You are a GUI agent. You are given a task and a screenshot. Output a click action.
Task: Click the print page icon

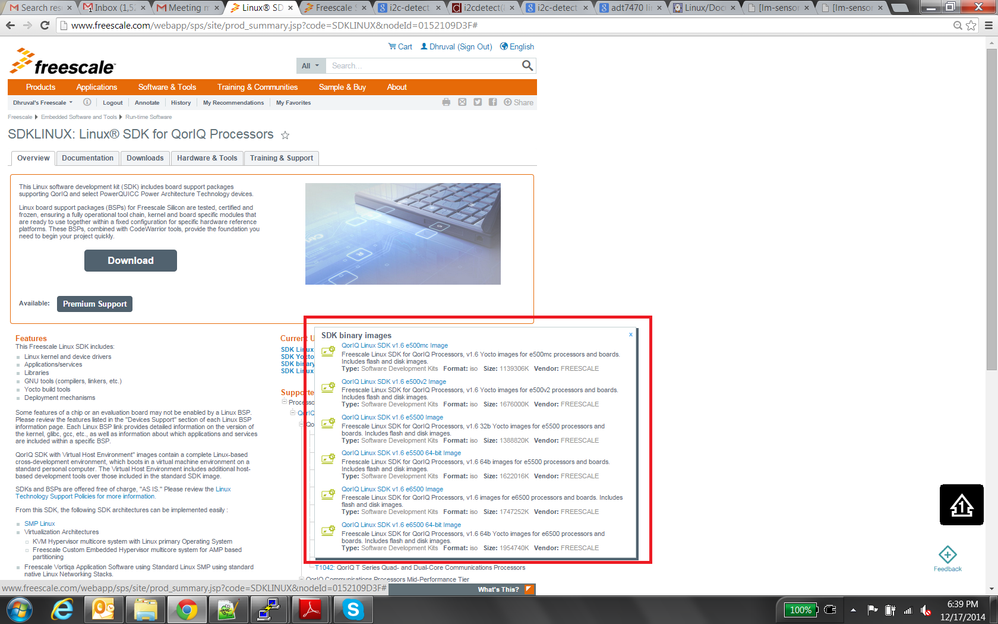pyautogui.click(x=446, y=102)
